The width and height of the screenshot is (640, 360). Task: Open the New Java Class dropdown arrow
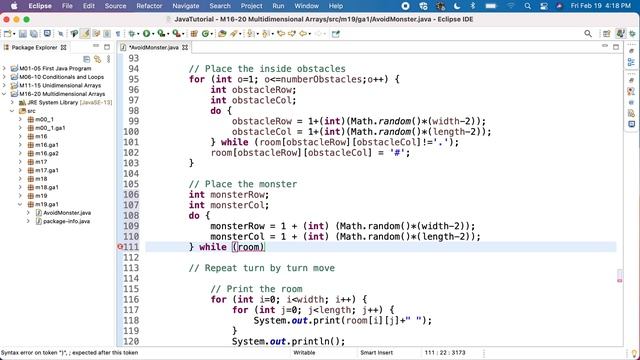211,34
